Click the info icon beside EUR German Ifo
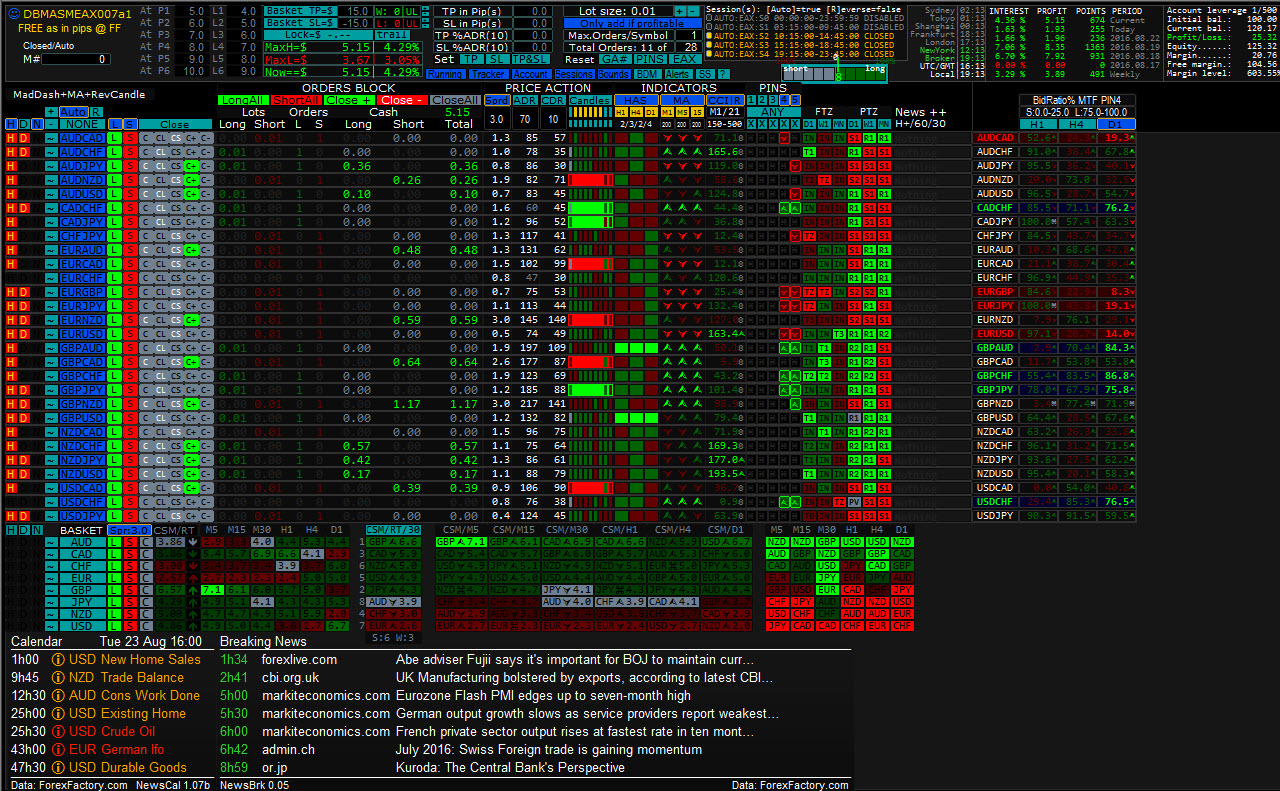Viewport: 1280px width, 791px height. click(58, 750)
